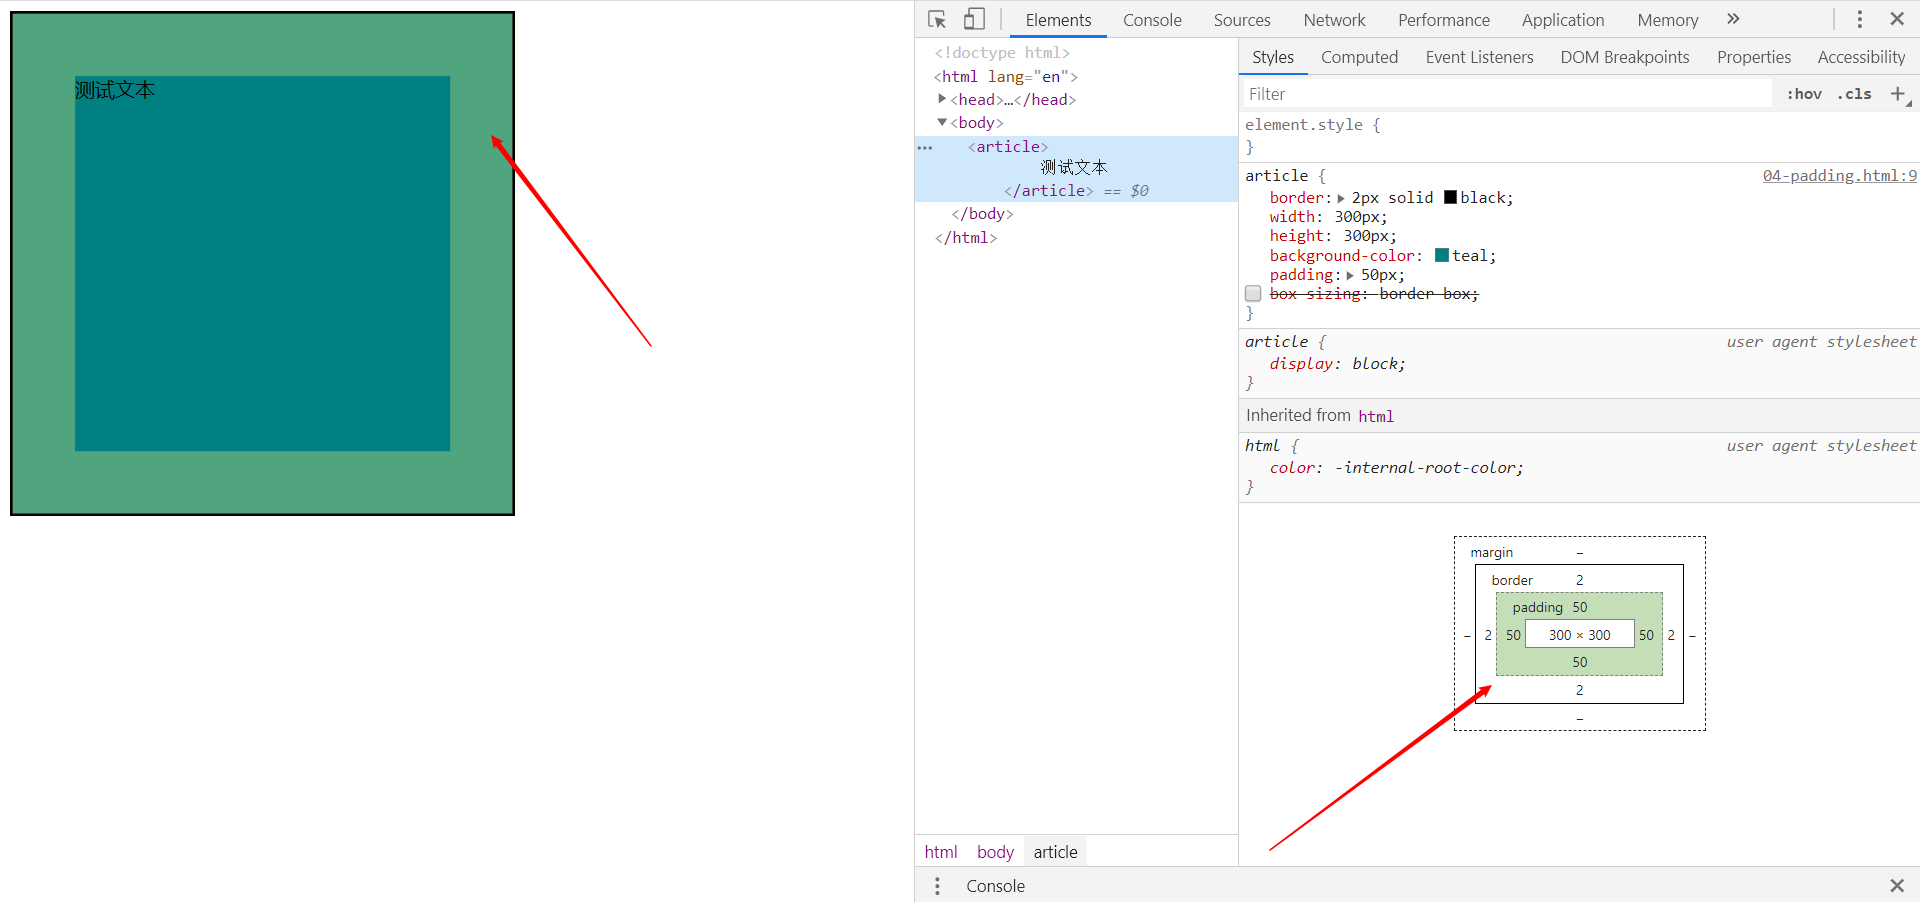Image resolution: width=1920 pixels, height=902 pixels.
Task: Open the Memory tab
Action: 1668,20
